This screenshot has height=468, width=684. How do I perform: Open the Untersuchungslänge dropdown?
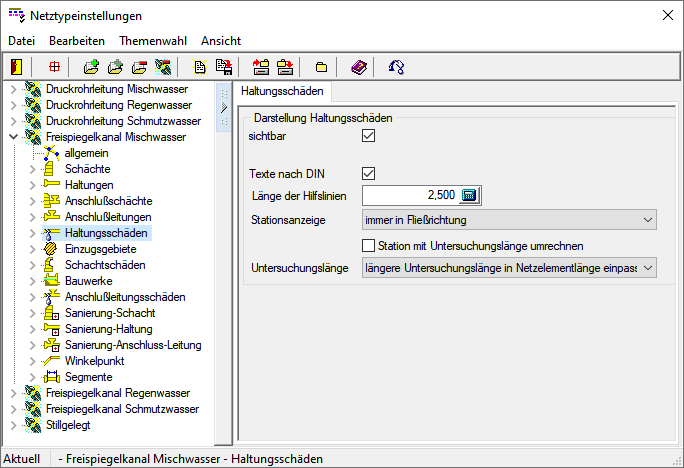click(x=648, y=267)
